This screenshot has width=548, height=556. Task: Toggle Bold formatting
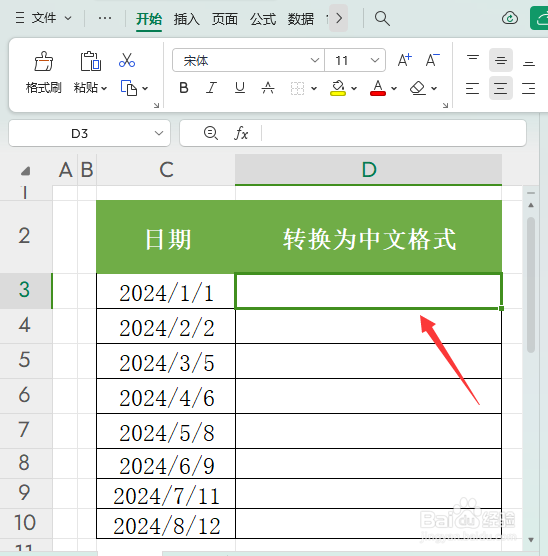[x=184, y=88]
